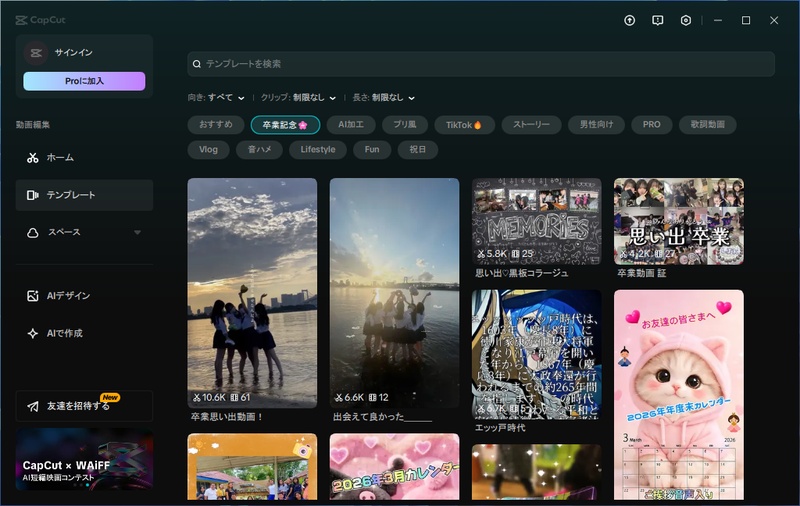
Task: Open the 卒業思い出動画！ beach template thumbnail
Action: 252,292
